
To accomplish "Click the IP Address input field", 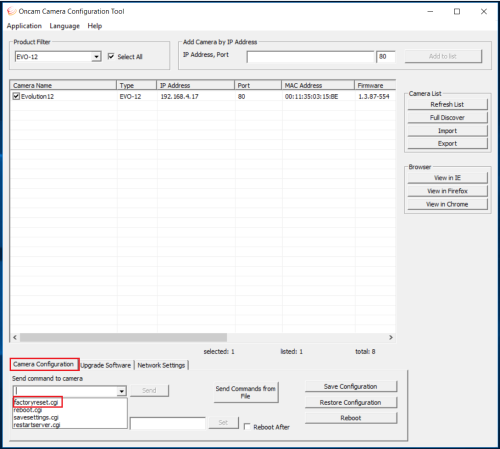I will 310,57.
